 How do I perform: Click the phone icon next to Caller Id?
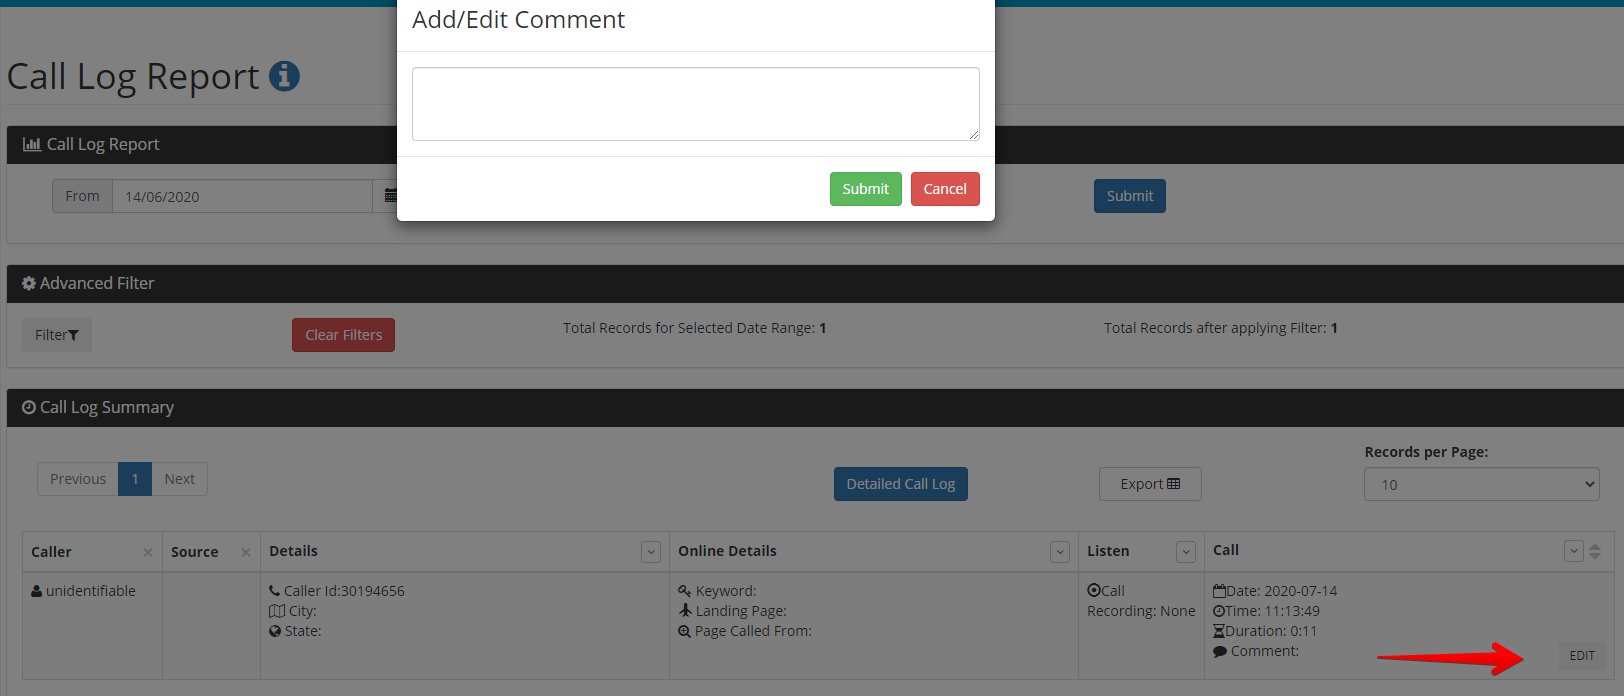pyautogui.click(x=275, y=591)
